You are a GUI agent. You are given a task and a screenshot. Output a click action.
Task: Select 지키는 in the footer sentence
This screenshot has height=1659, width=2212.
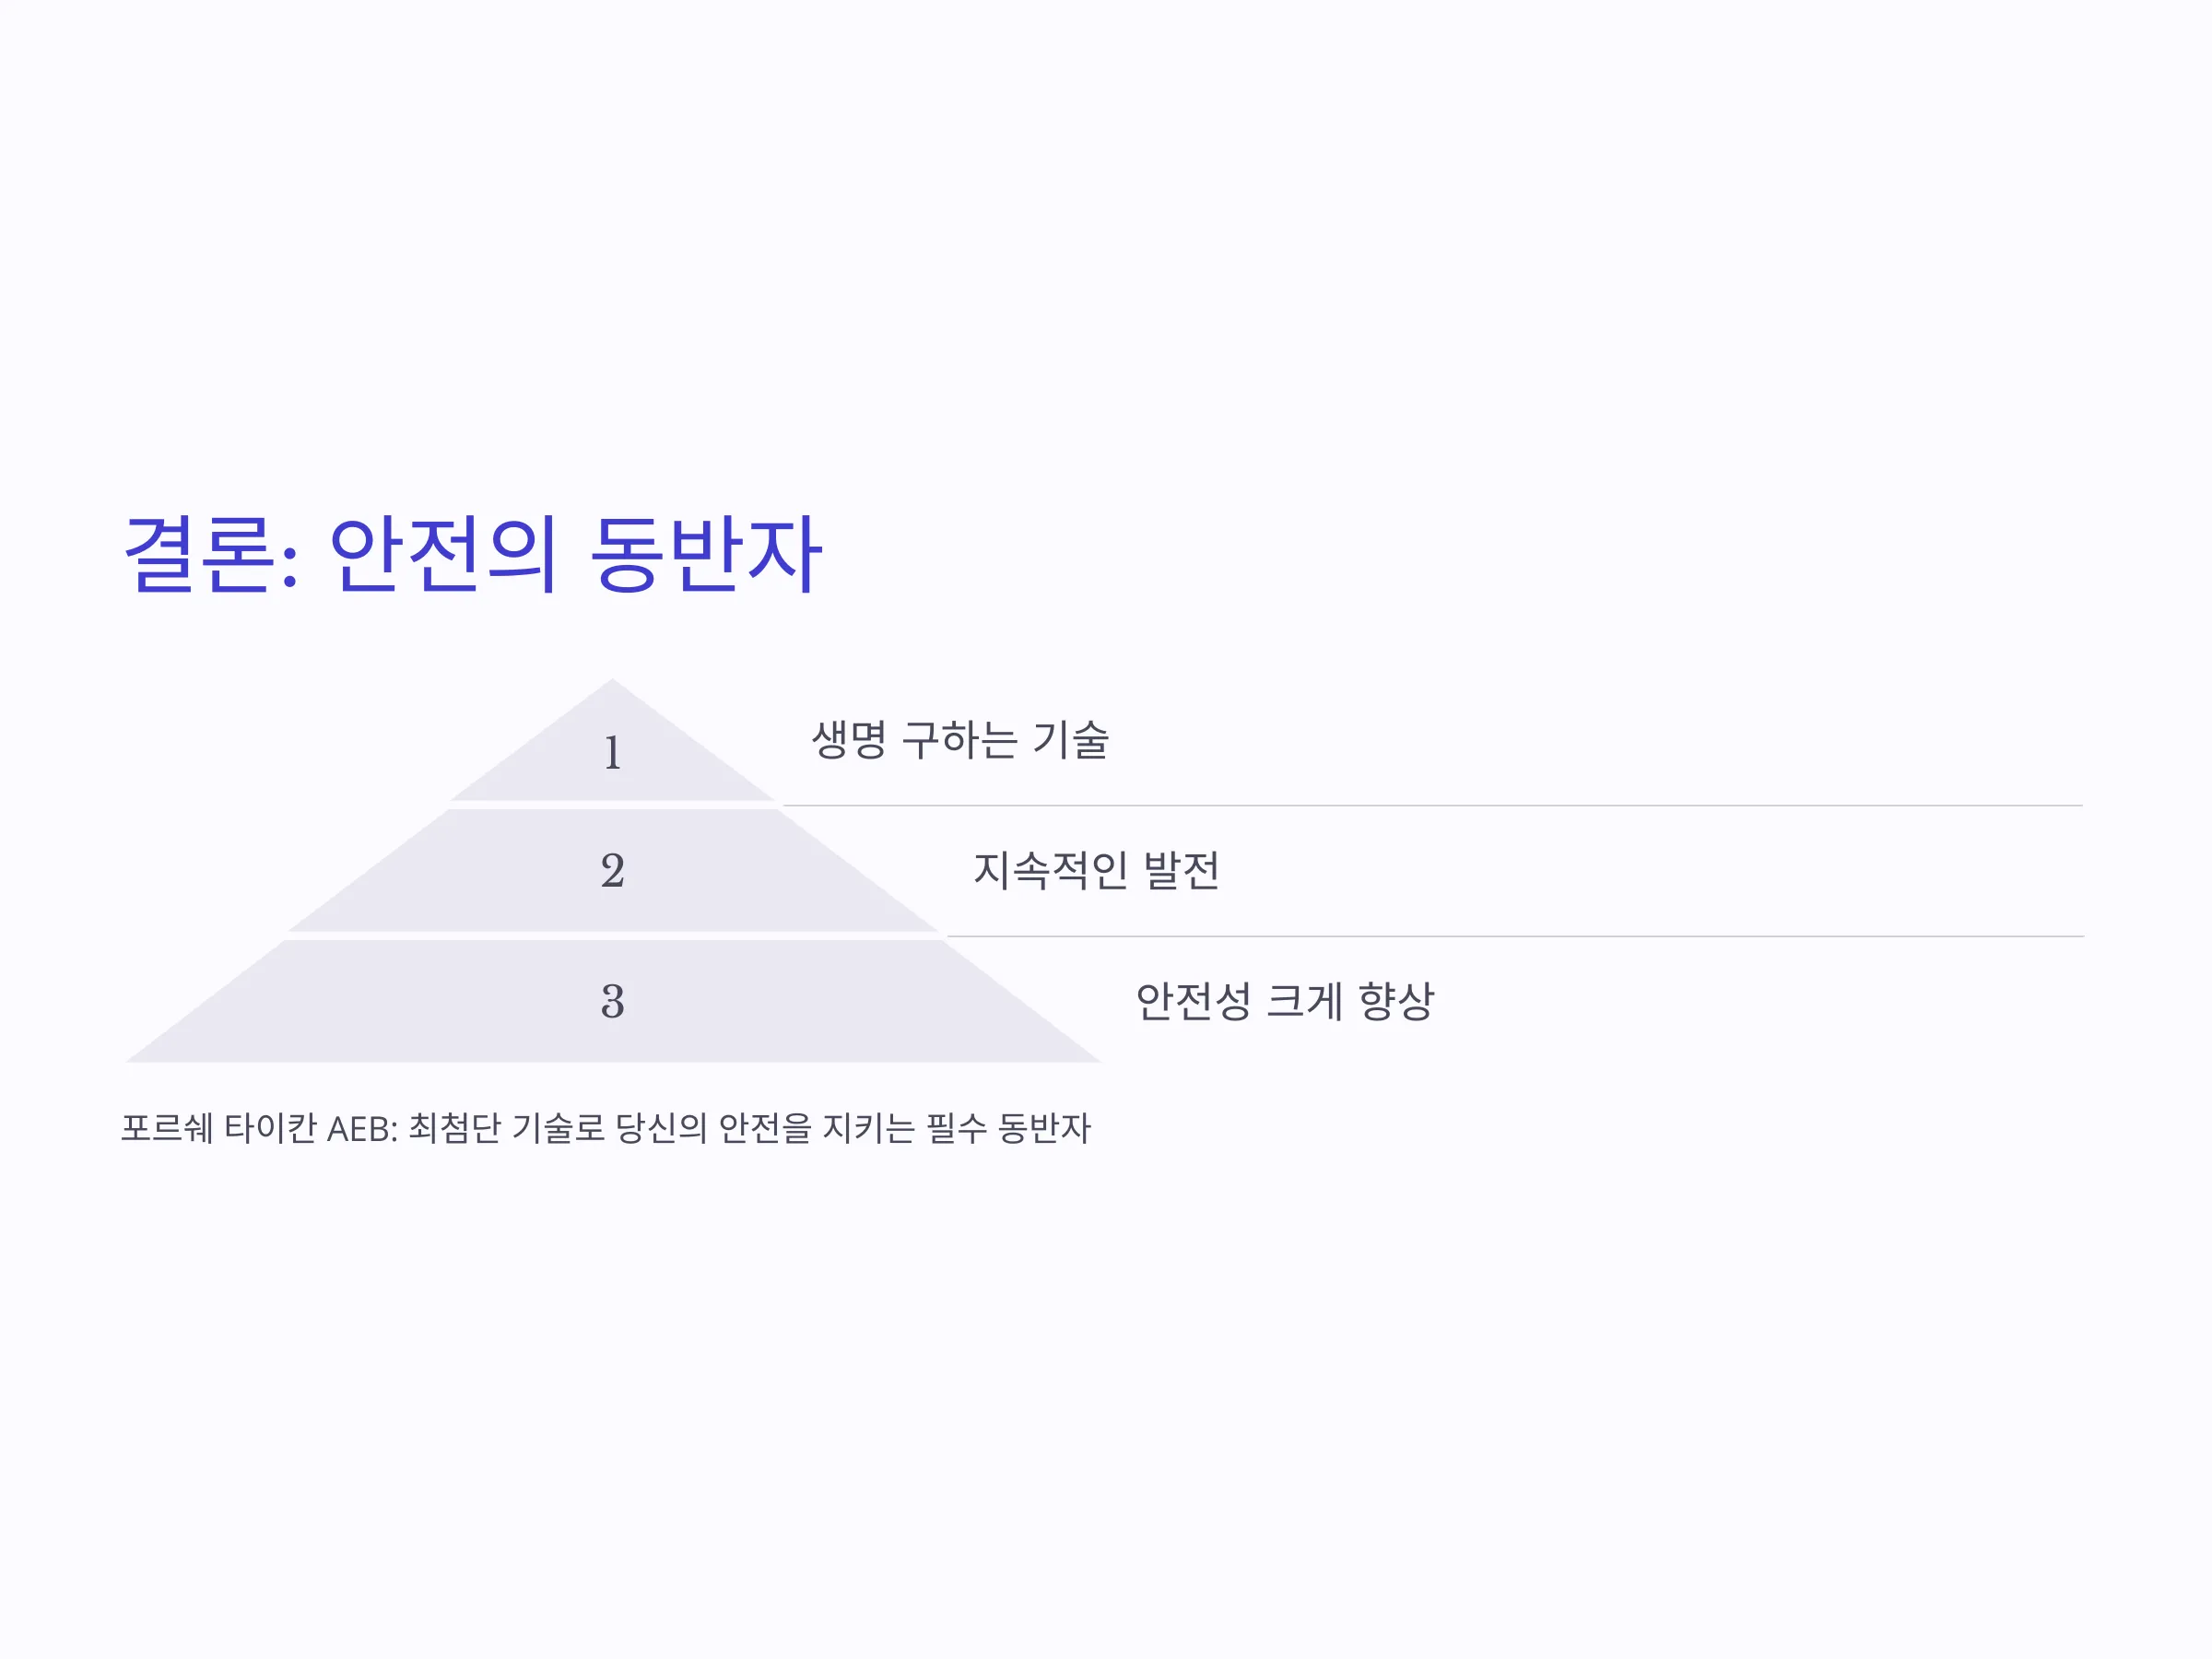(869, 1128)
